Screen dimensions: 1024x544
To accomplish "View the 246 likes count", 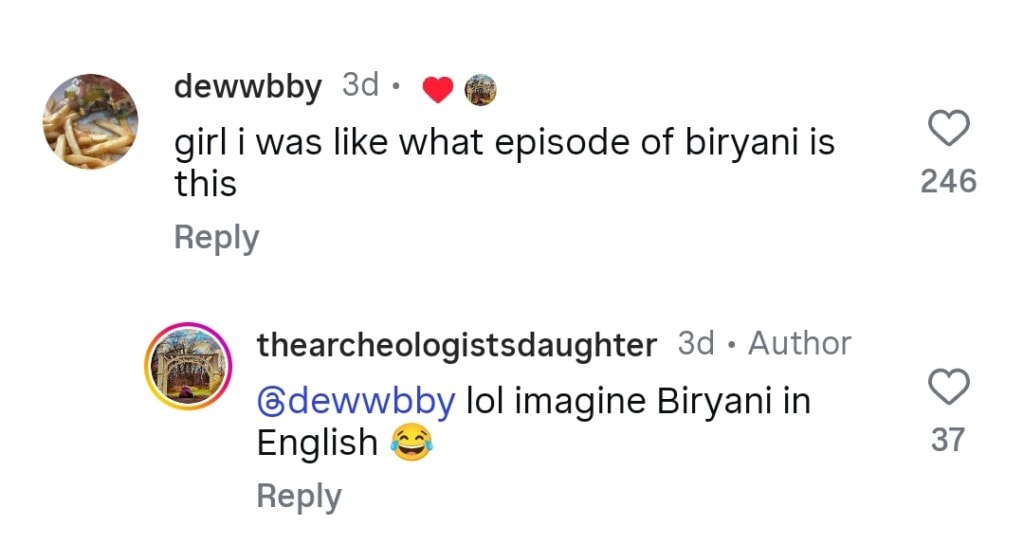I will [x=949, y=181].
